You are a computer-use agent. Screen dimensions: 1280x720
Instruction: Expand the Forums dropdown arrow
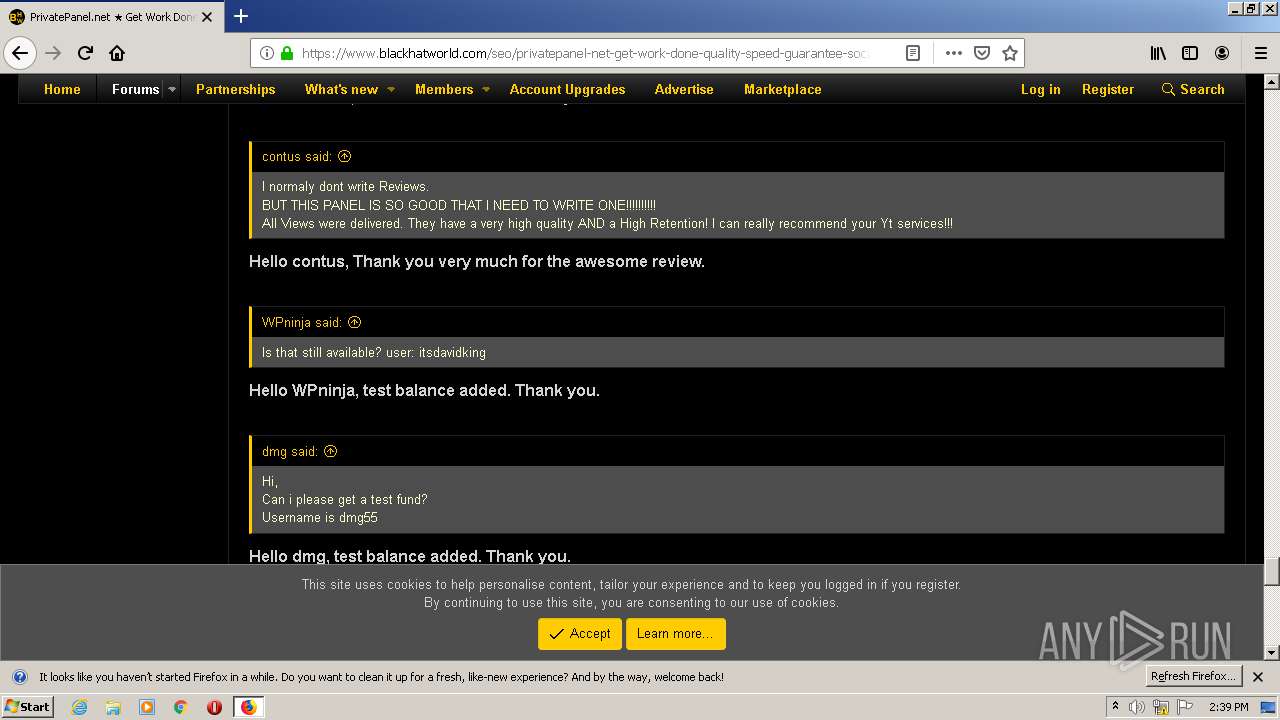pos(172,89)
